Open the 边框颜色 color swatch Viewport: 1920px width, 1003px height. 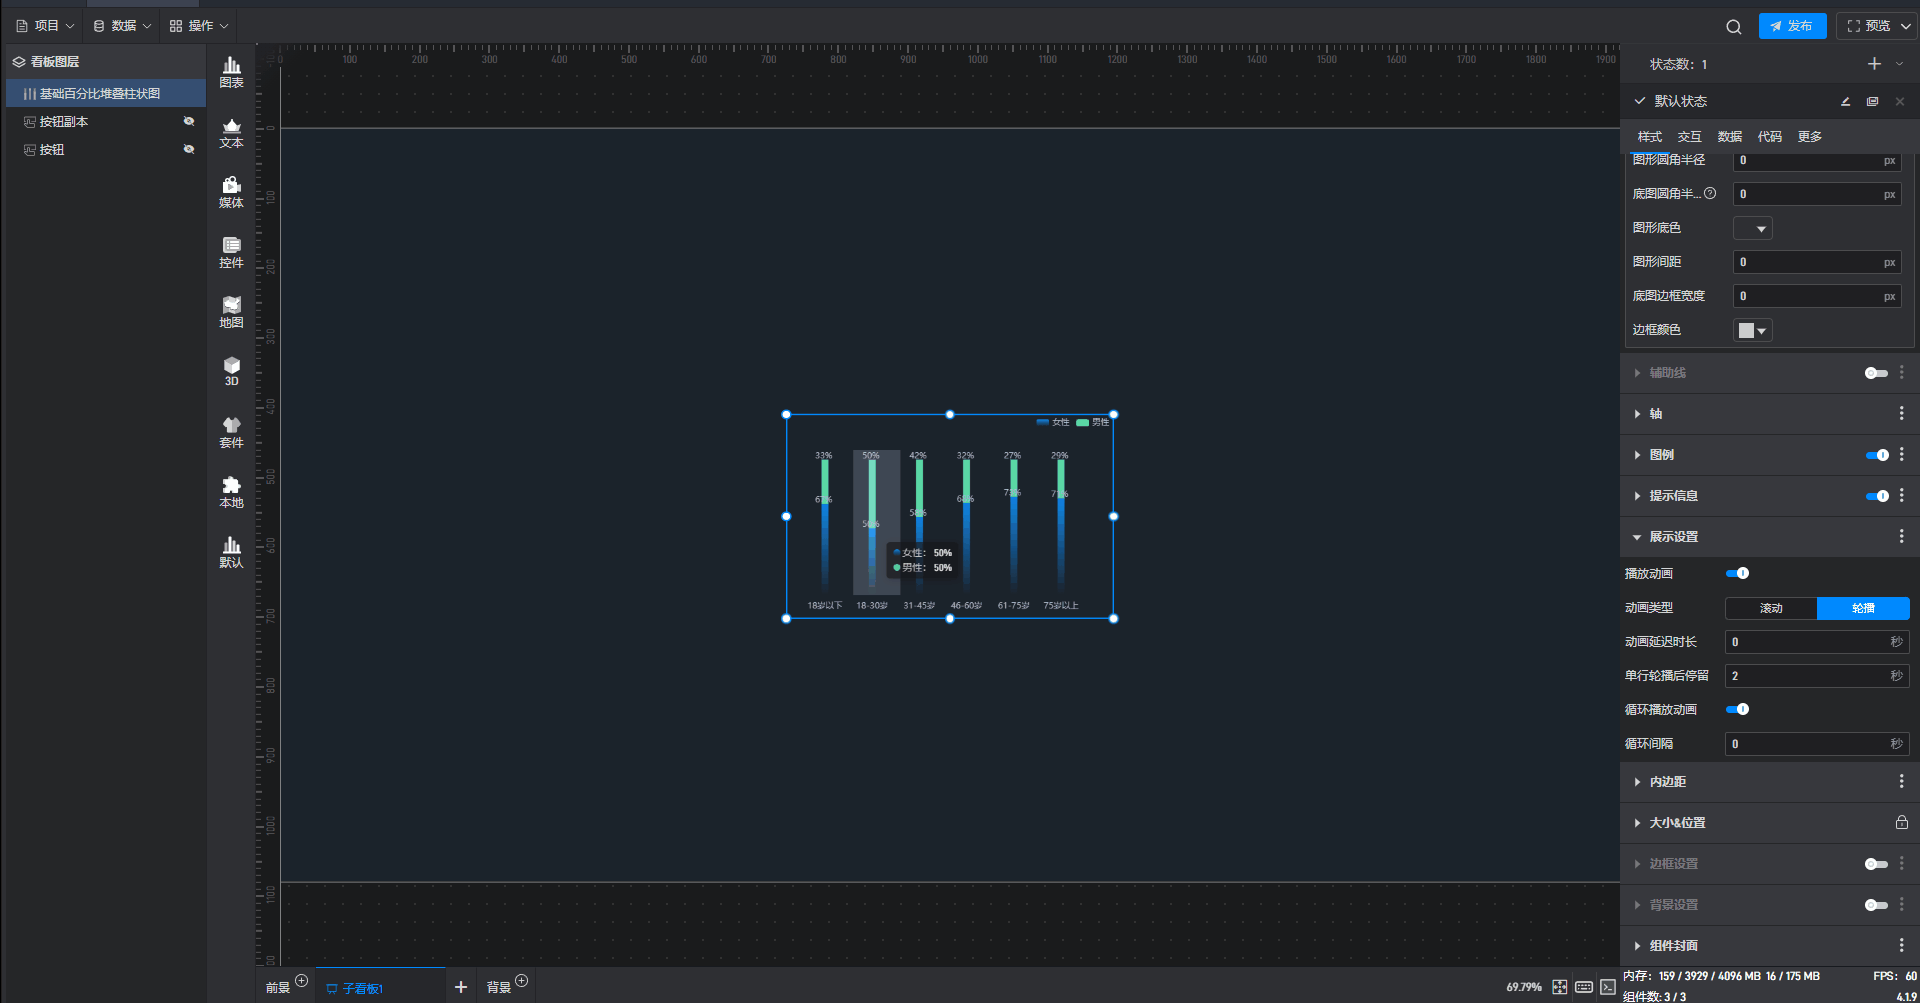tap(1752, 331)
